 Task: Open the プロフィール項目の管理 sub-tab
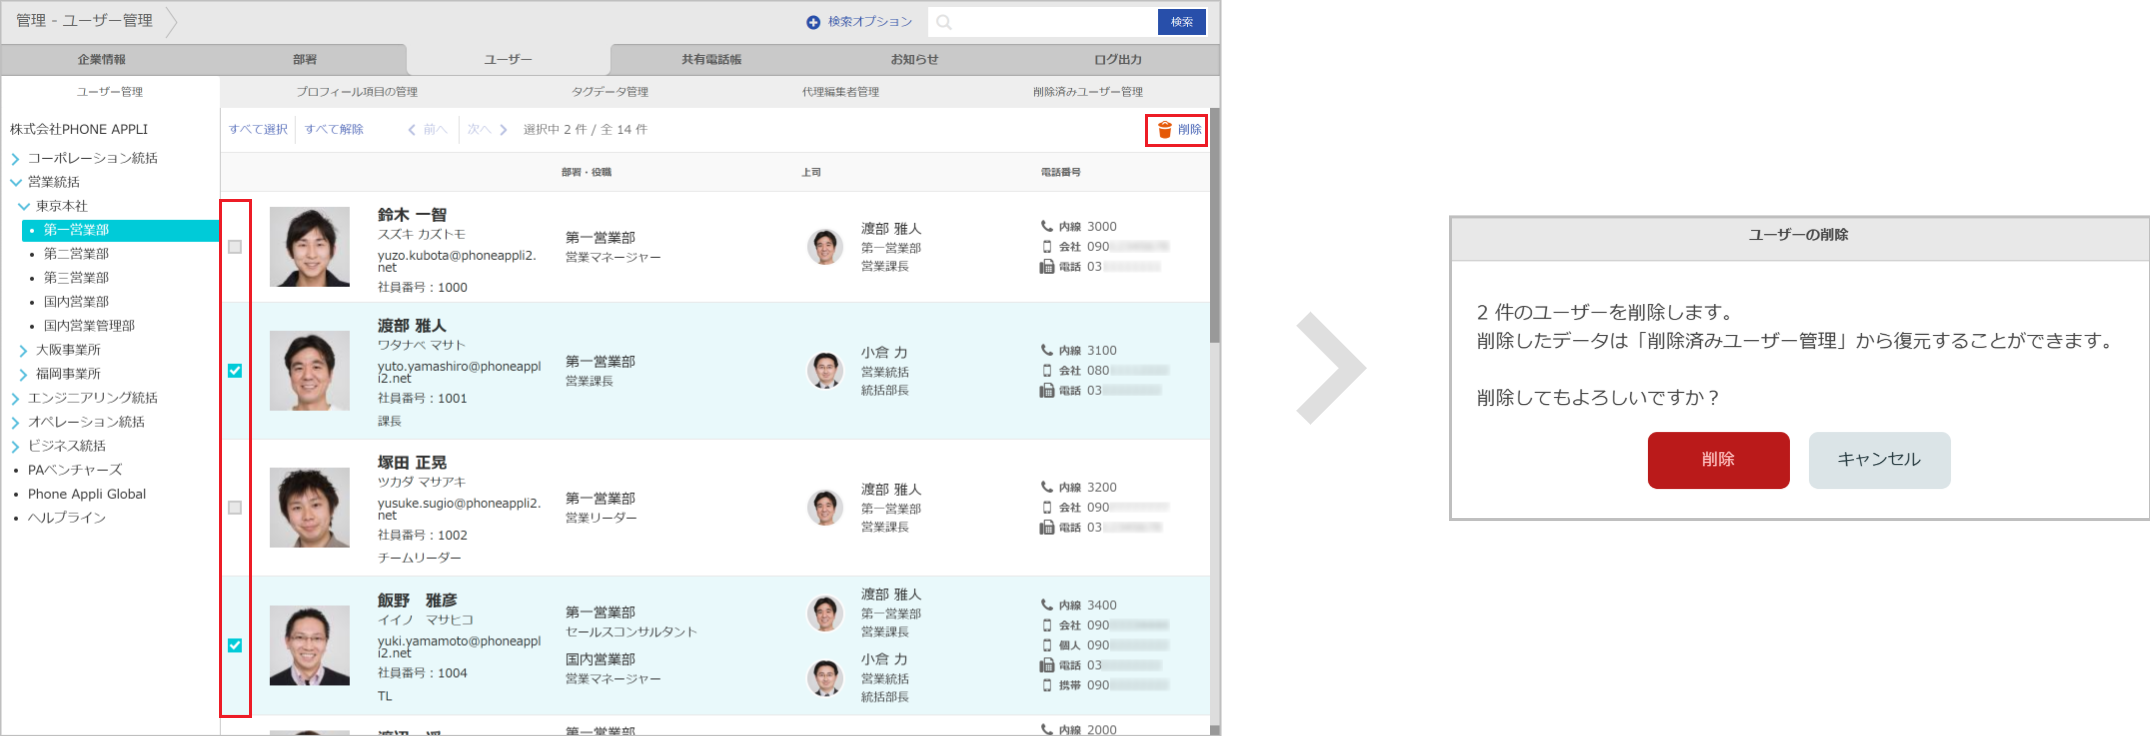(x=357, y=92)
